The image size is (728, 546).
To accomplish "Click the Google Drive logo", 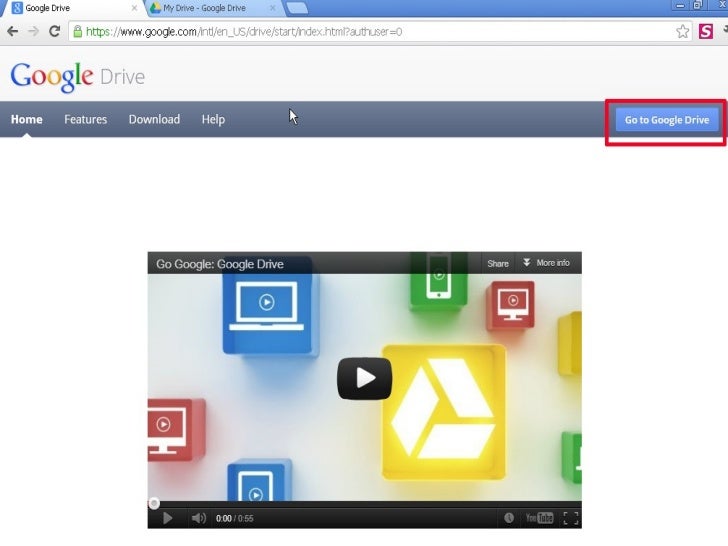I will point(78,77).
